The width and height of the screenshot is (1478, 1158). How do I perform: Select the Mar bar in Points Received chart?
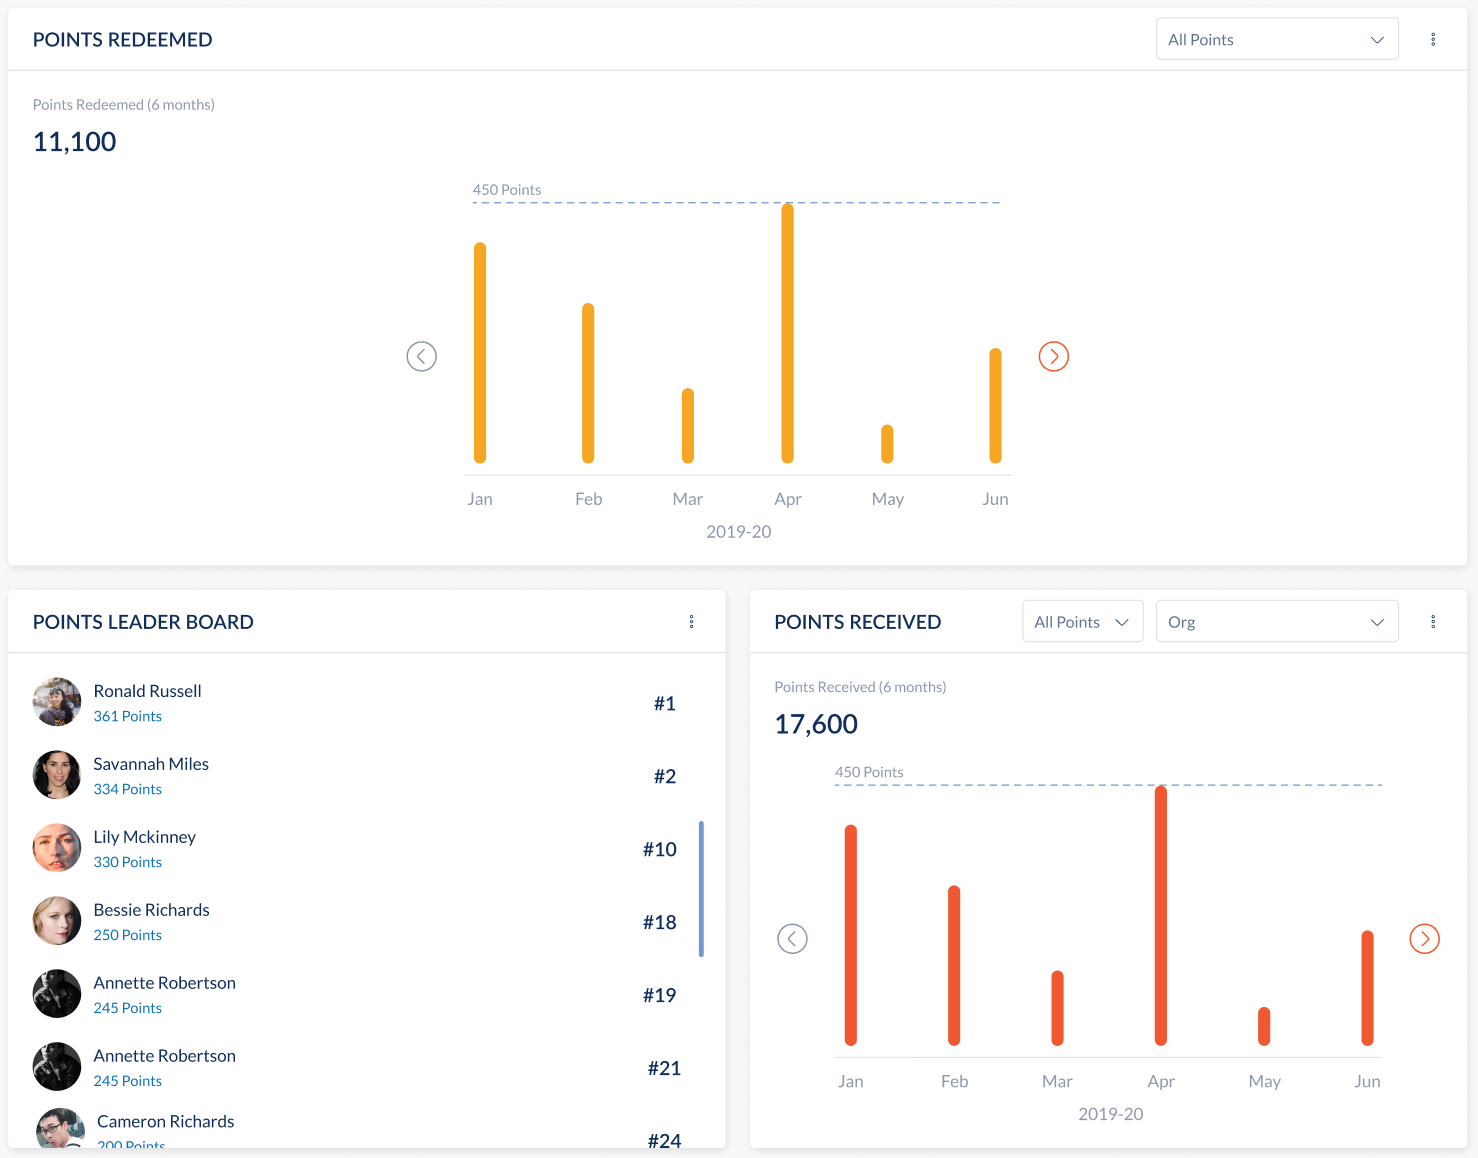[x=1057, y=1008]
